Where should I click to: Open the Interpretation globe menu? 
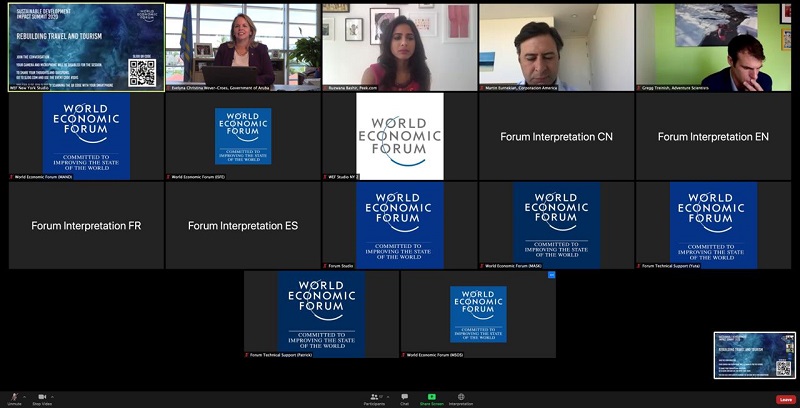point(461,397)
